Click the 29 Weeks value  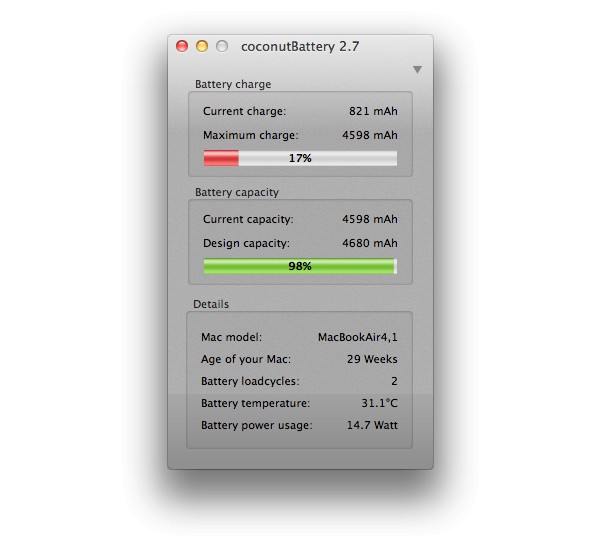coord(372,359)
